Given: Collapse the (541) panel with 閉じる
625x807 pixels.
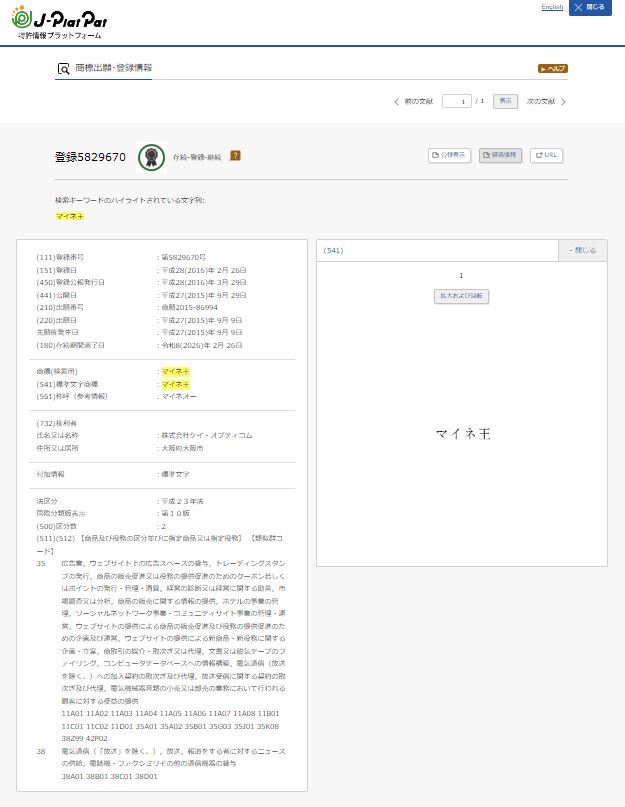Looking at the screenshot, I should tap(582, 250).
